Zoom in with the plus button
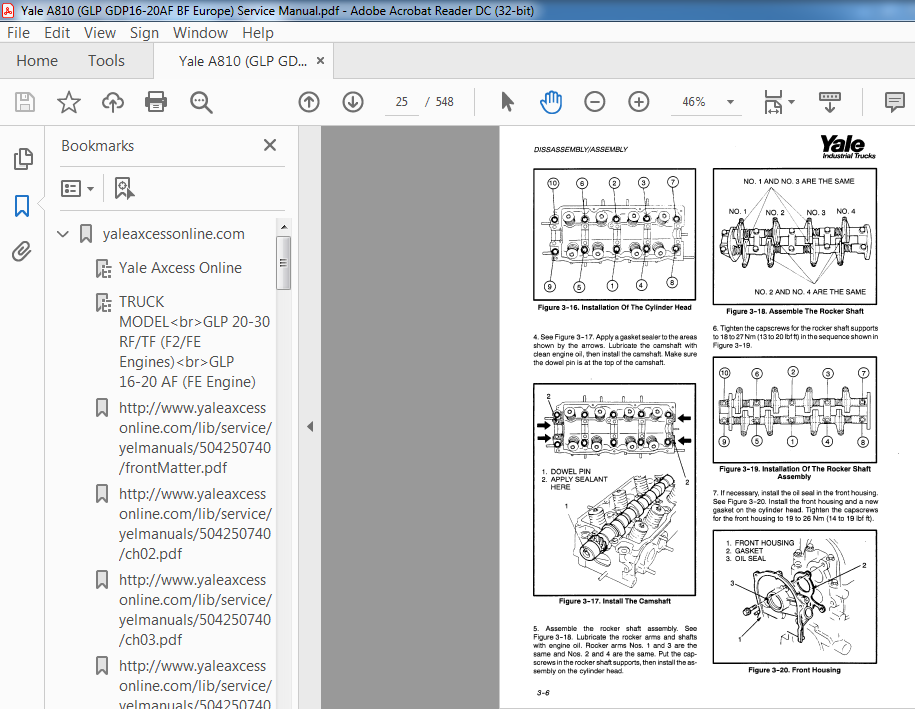Viewport: 915px width, 709px height. point(638,102)
